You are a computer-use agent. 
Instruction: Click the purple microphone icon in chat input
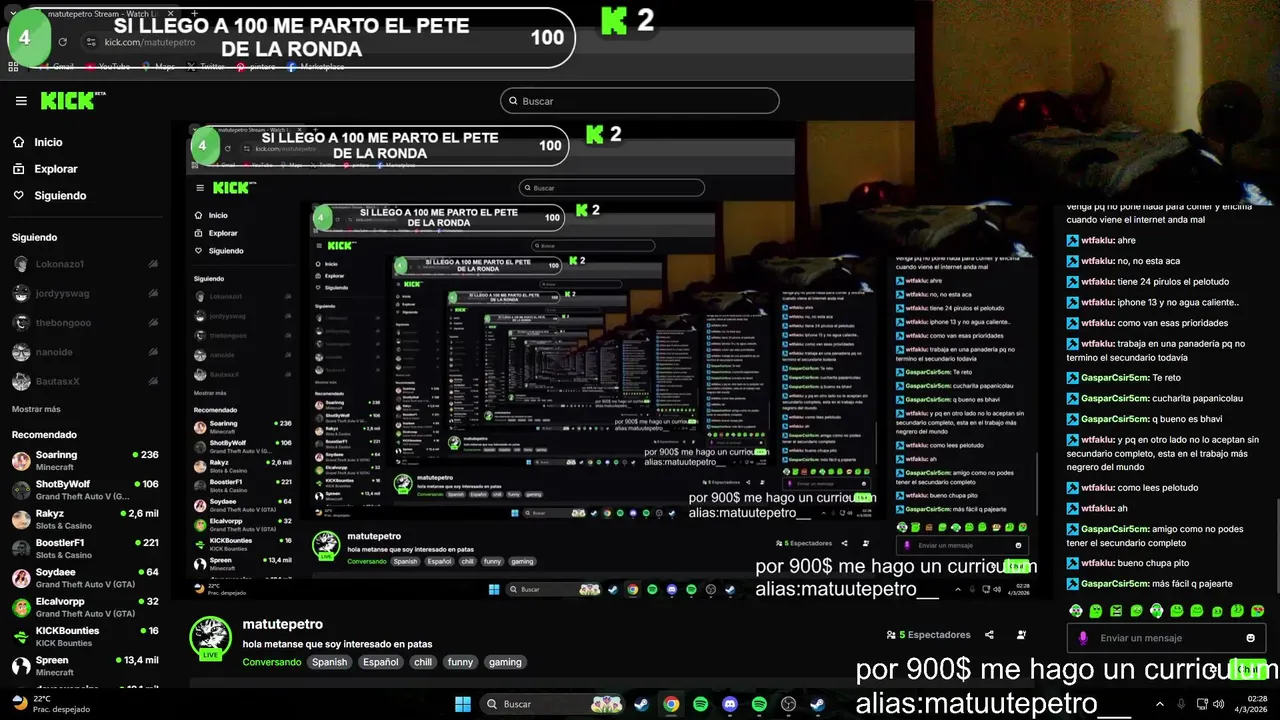[x=1082, y=638]
